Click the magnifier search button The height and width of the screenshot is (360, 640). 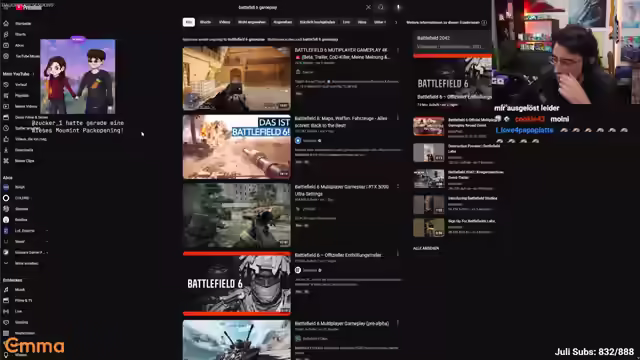pyautogui.click(x=381, y=7)
